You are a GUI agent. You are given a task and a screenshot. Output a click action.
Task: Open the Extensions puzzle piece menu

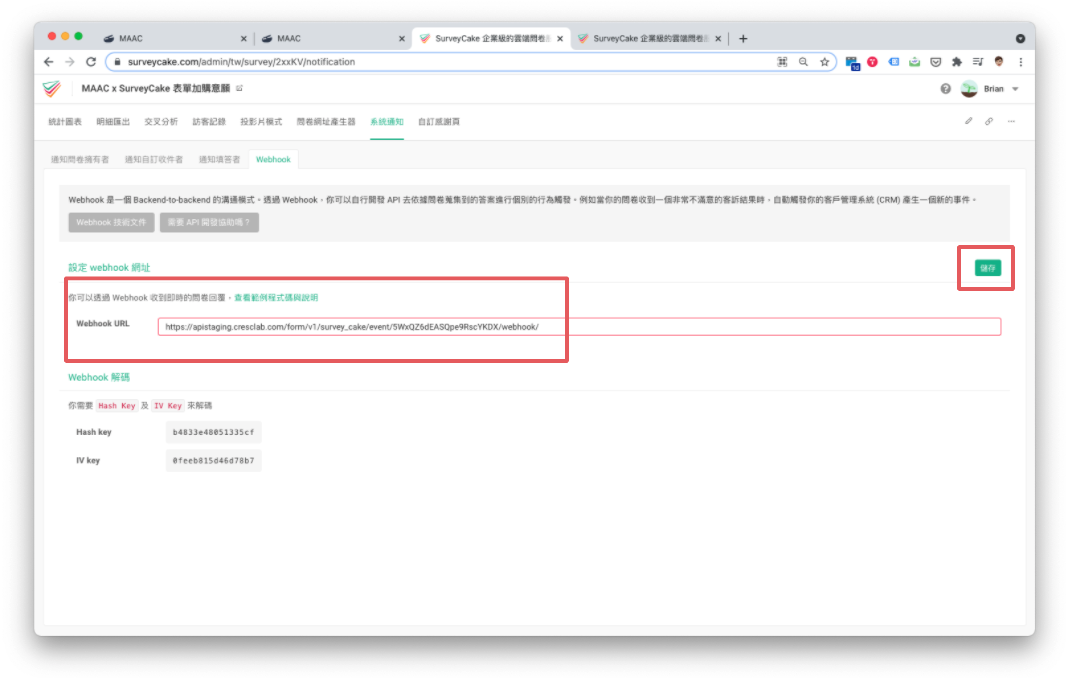point(957,62)
